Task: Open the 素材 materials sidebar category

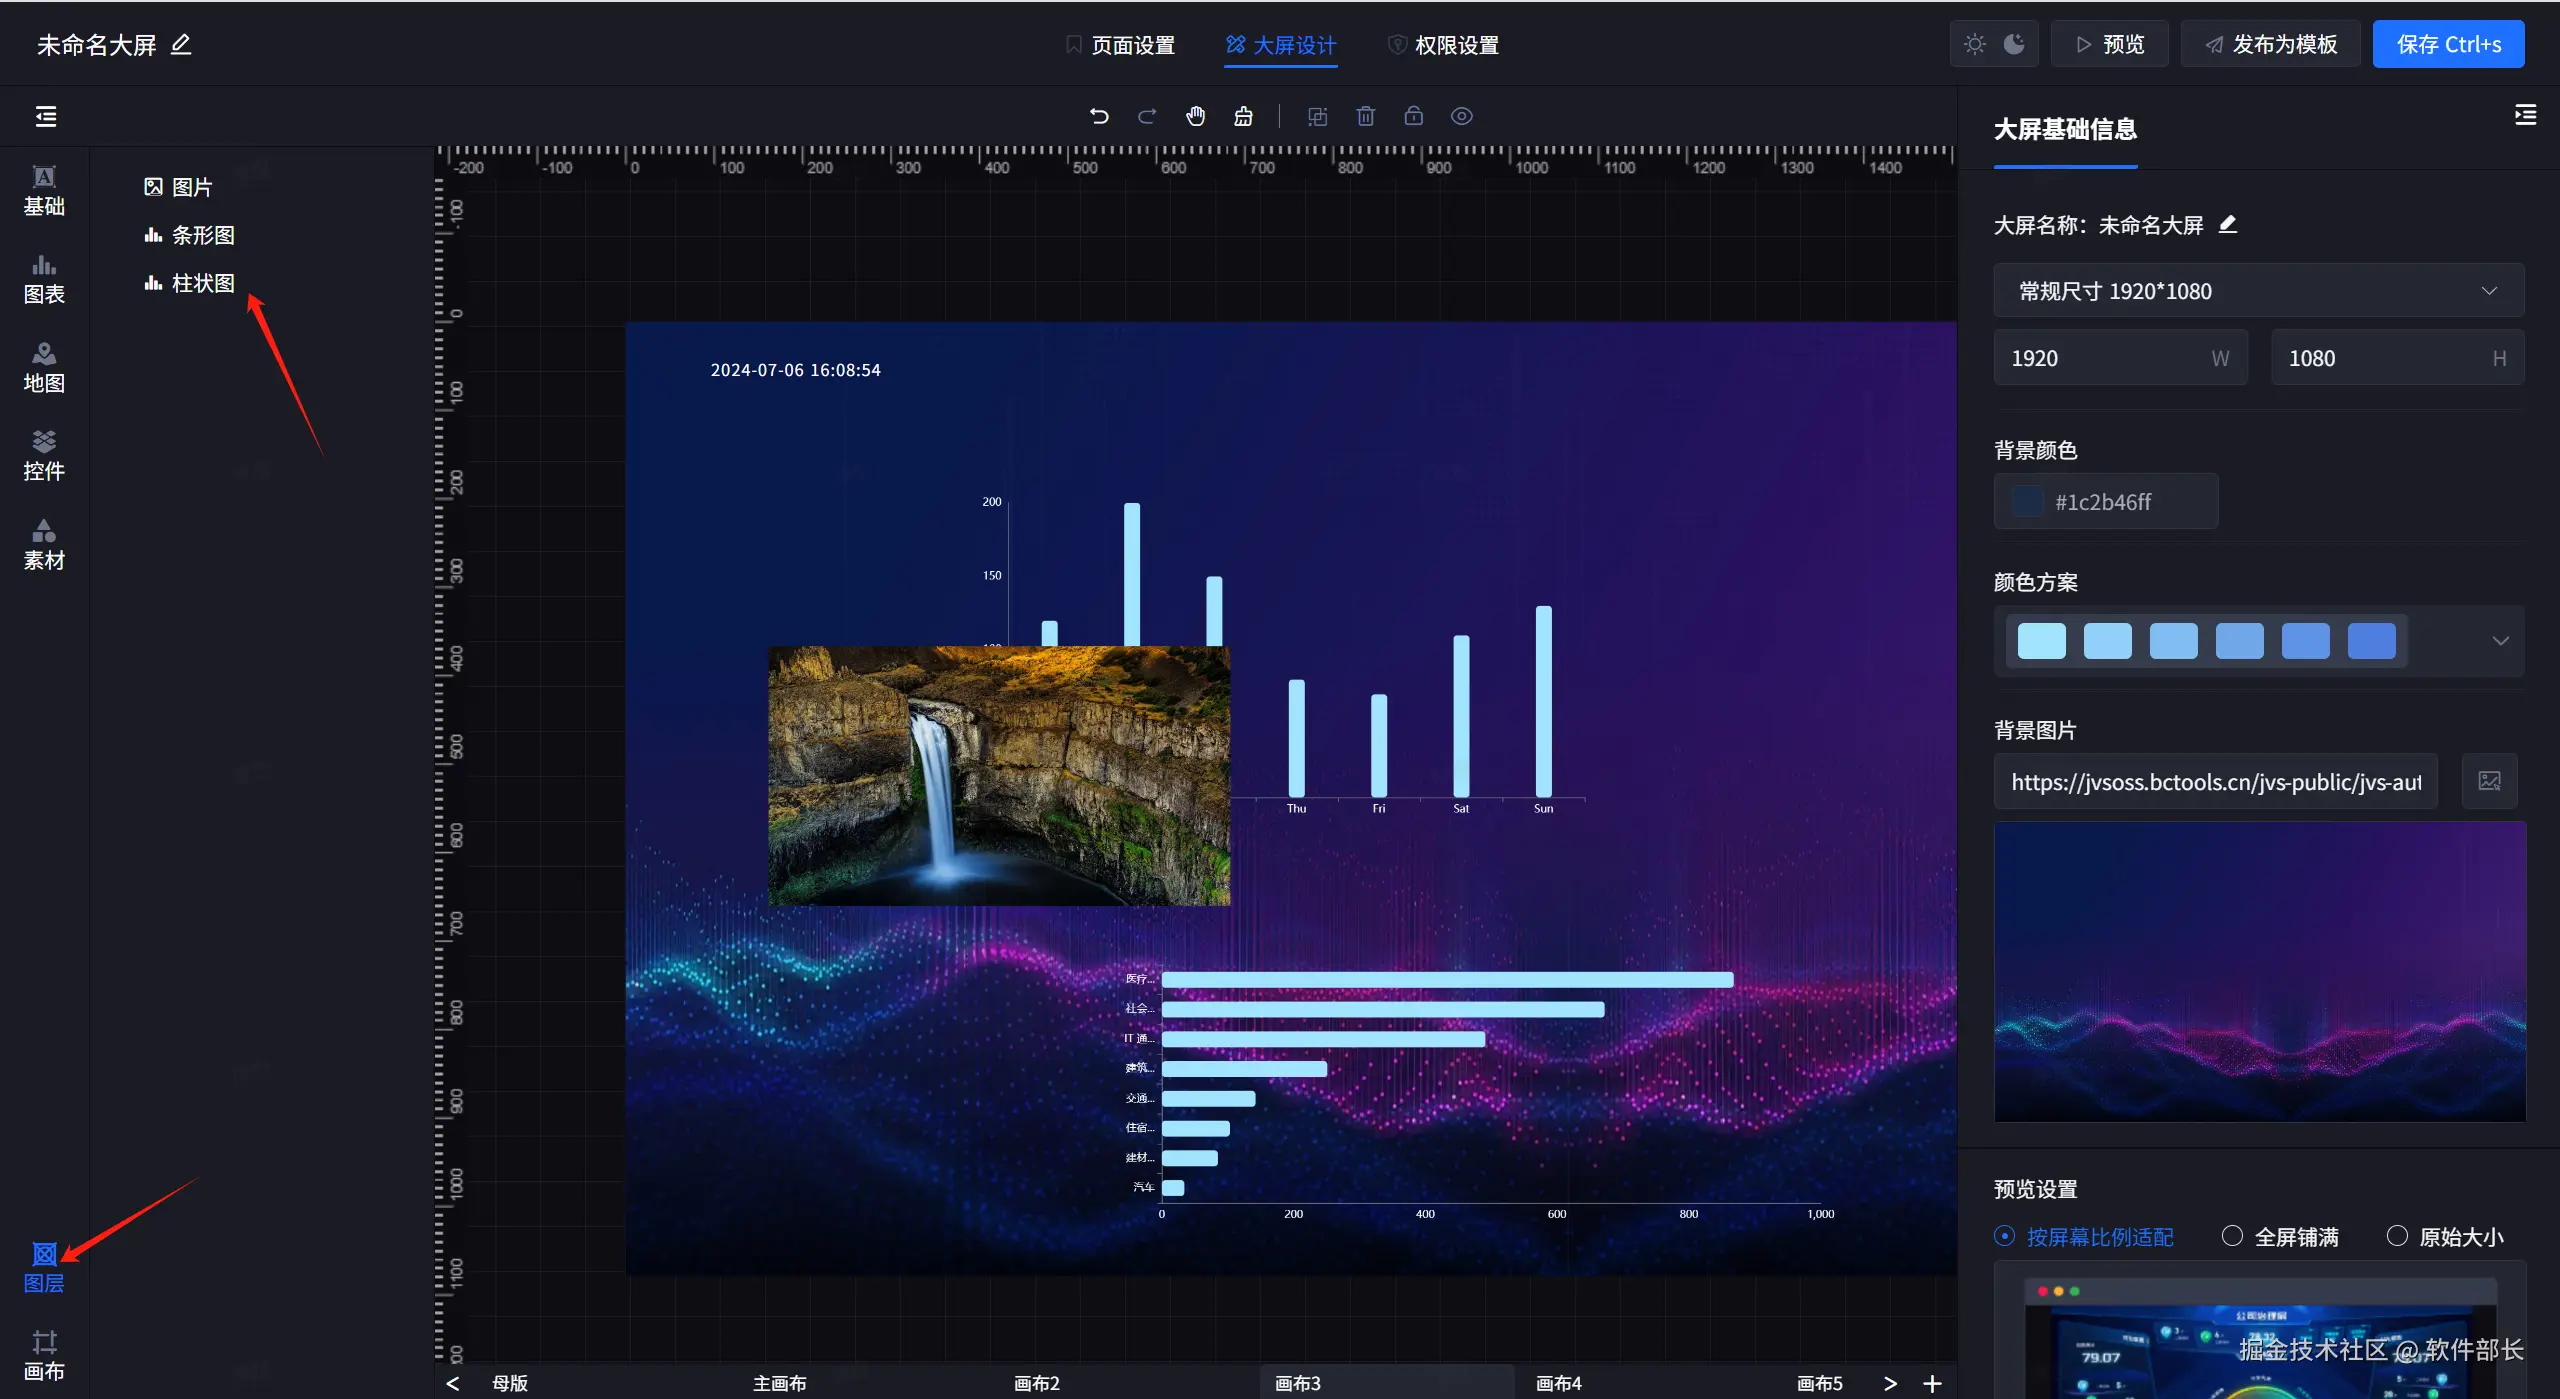Action: click(x=44, y=545)
